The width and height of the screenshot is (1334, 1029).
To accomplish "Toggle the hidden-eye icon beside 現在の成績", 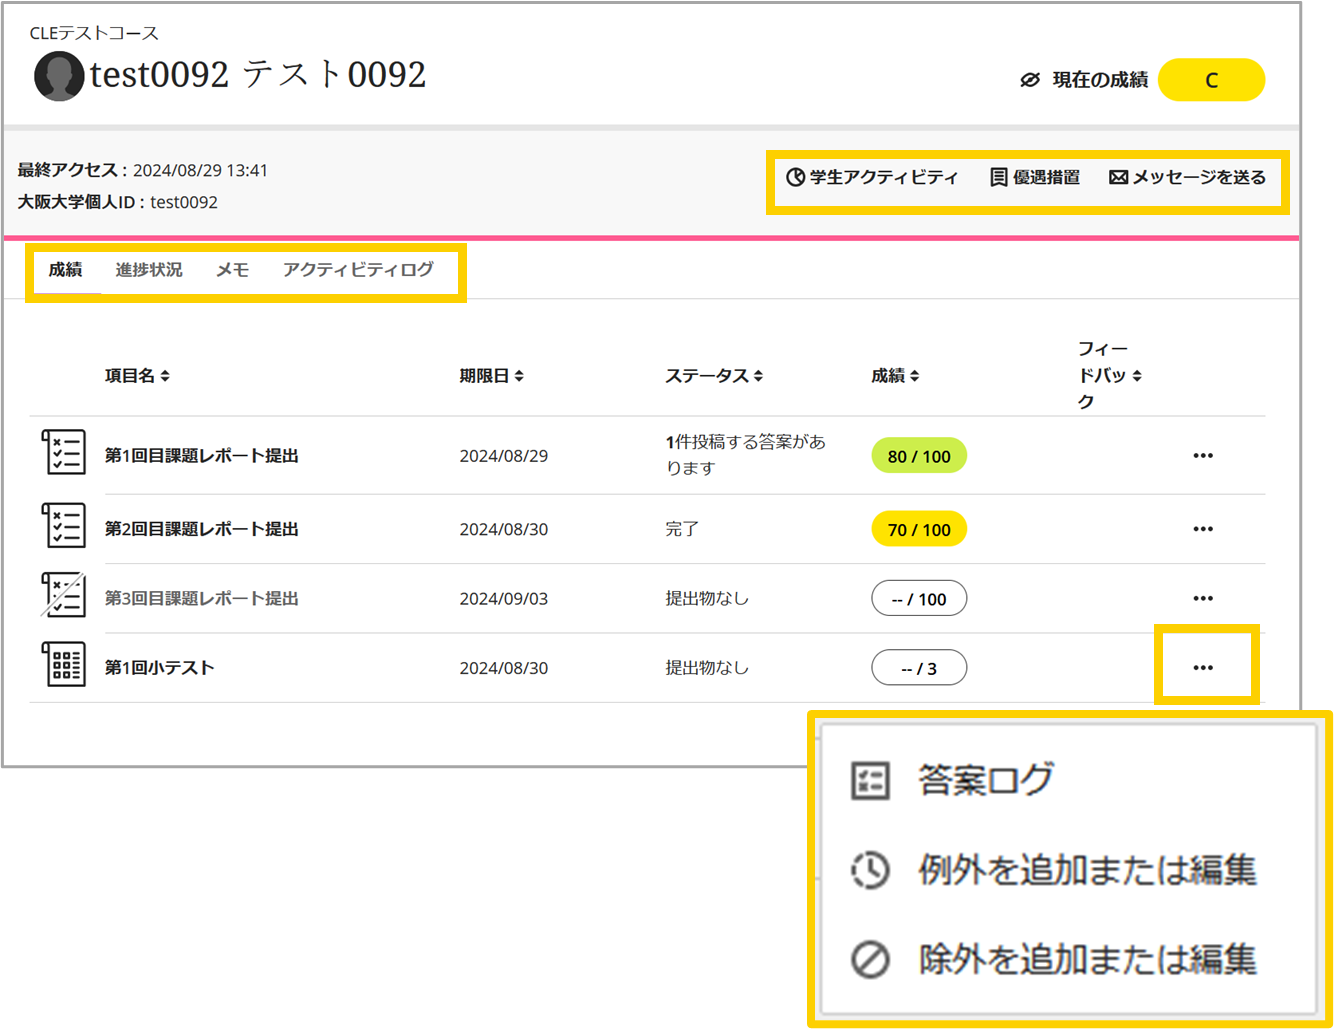I will (1030, 80).
